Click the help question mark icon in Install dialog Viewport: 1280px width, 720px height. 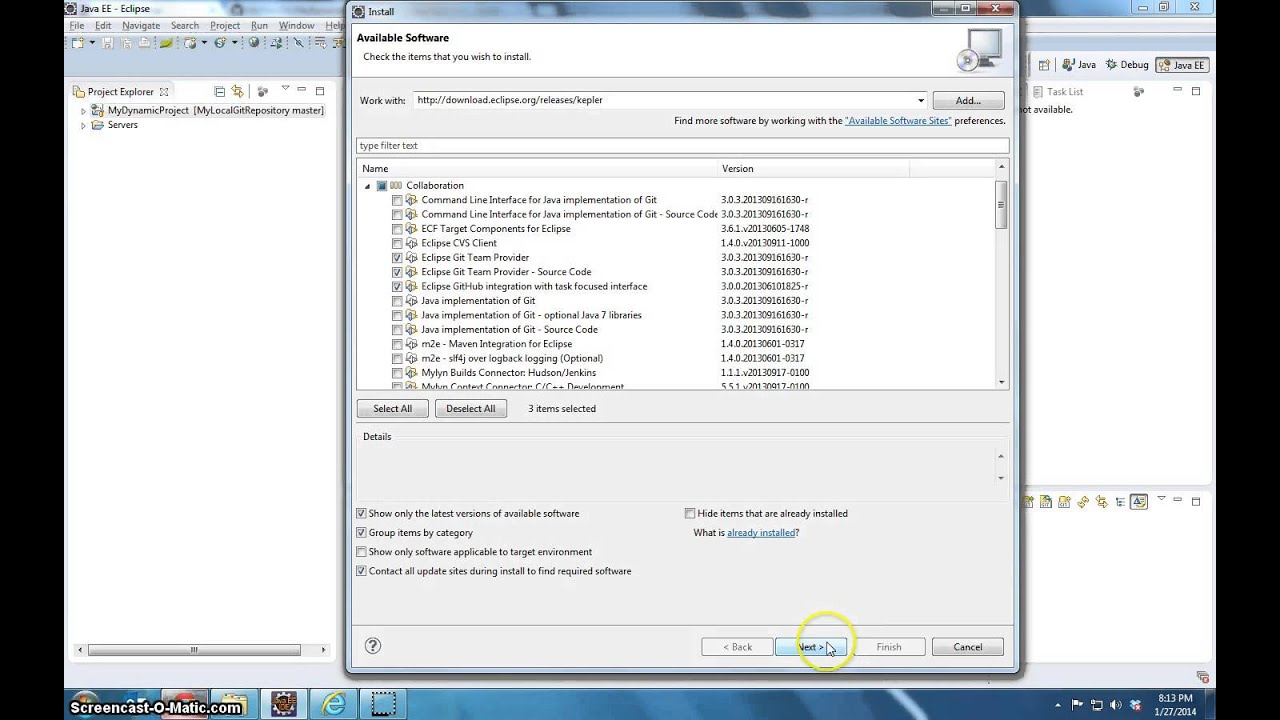(373, 646)
